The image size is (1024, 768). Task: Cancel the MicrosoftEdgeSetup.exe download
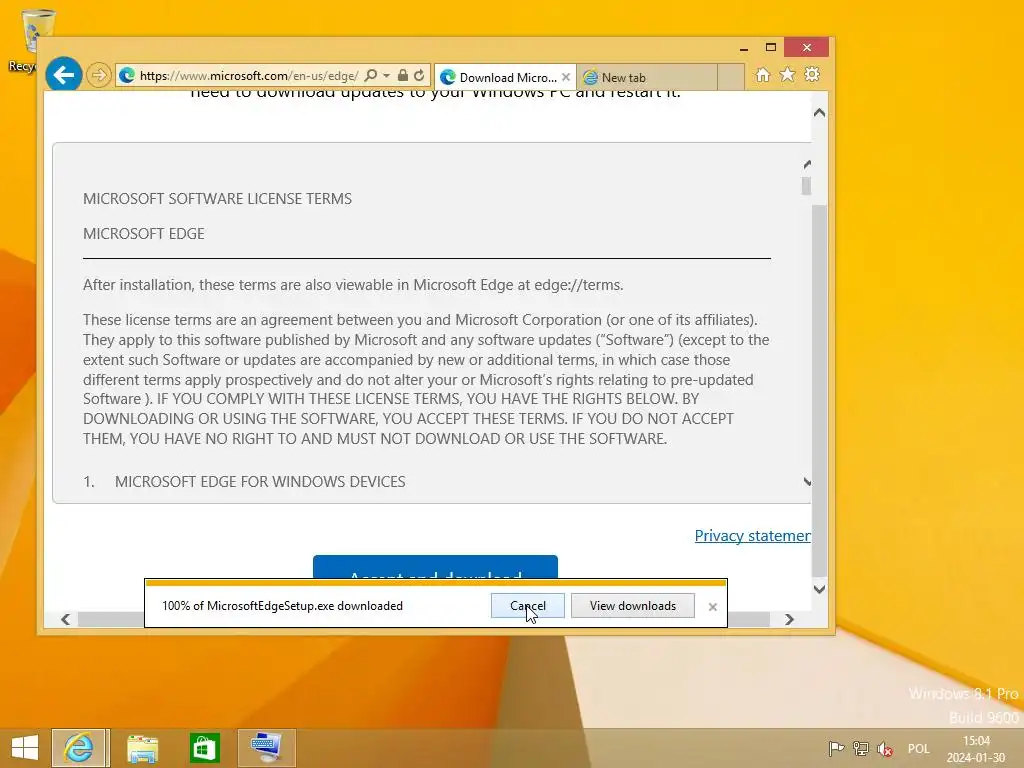pyautogui.click(x=528, y=605)
